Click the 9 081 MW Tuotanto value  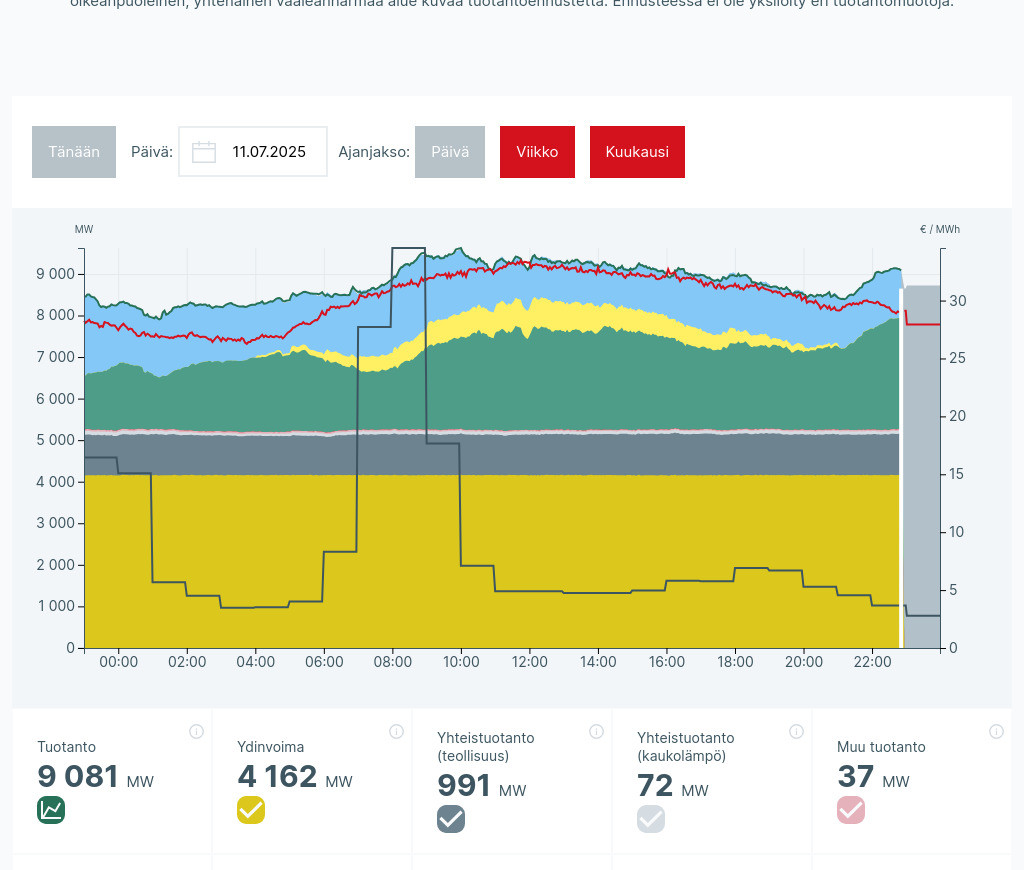coord(78,777)
